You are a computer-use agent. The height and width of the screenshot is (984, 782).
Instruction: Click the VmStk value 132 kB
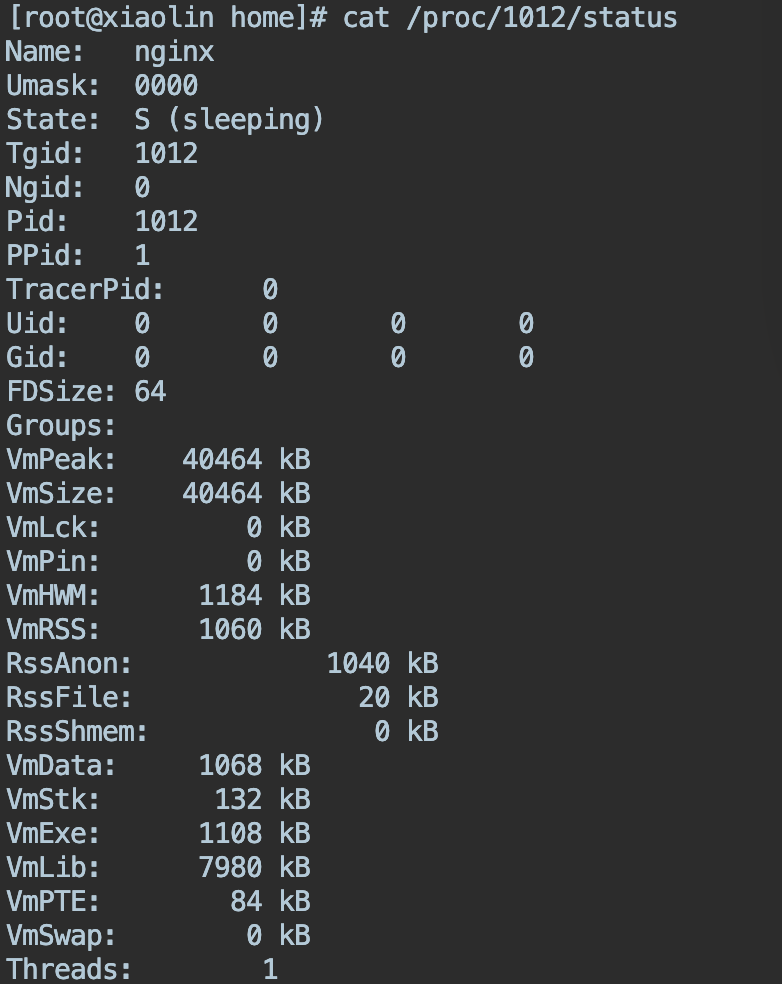pos(262,799)
